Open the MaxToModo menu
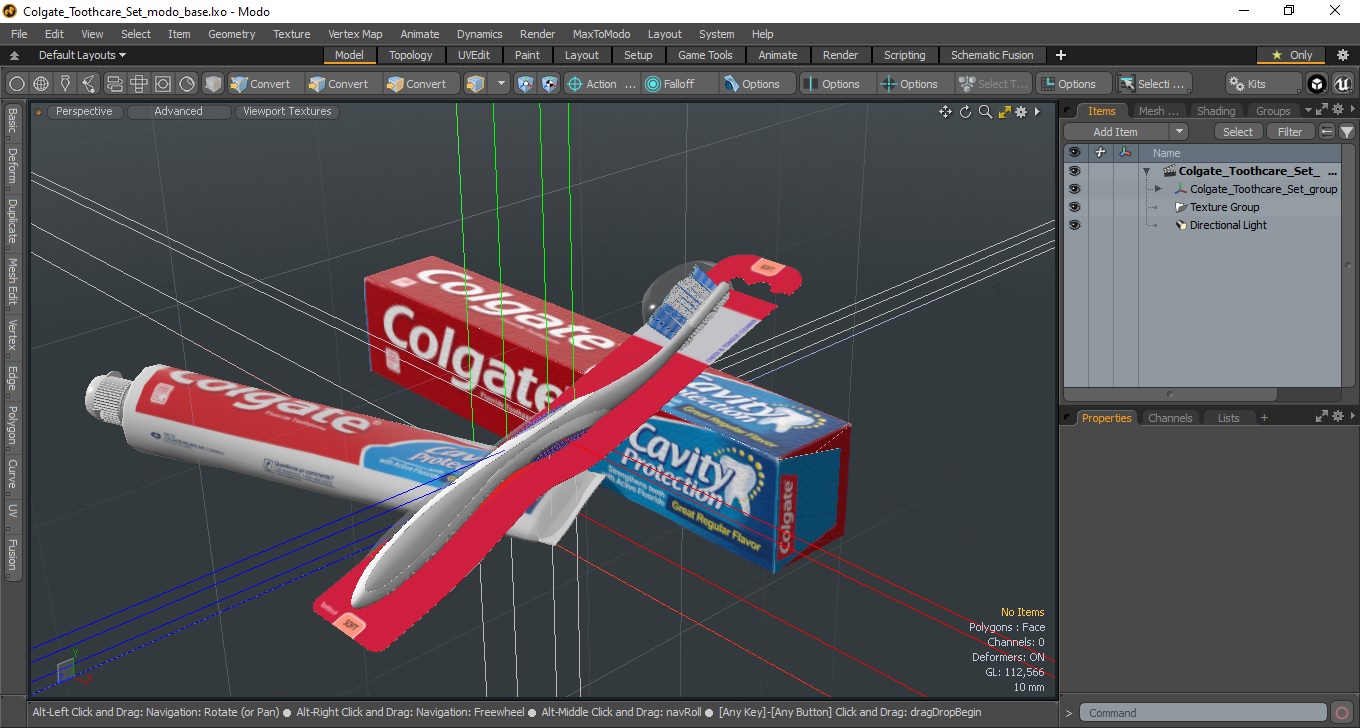This screenshot has width=1360, height=728. [601, 34]
